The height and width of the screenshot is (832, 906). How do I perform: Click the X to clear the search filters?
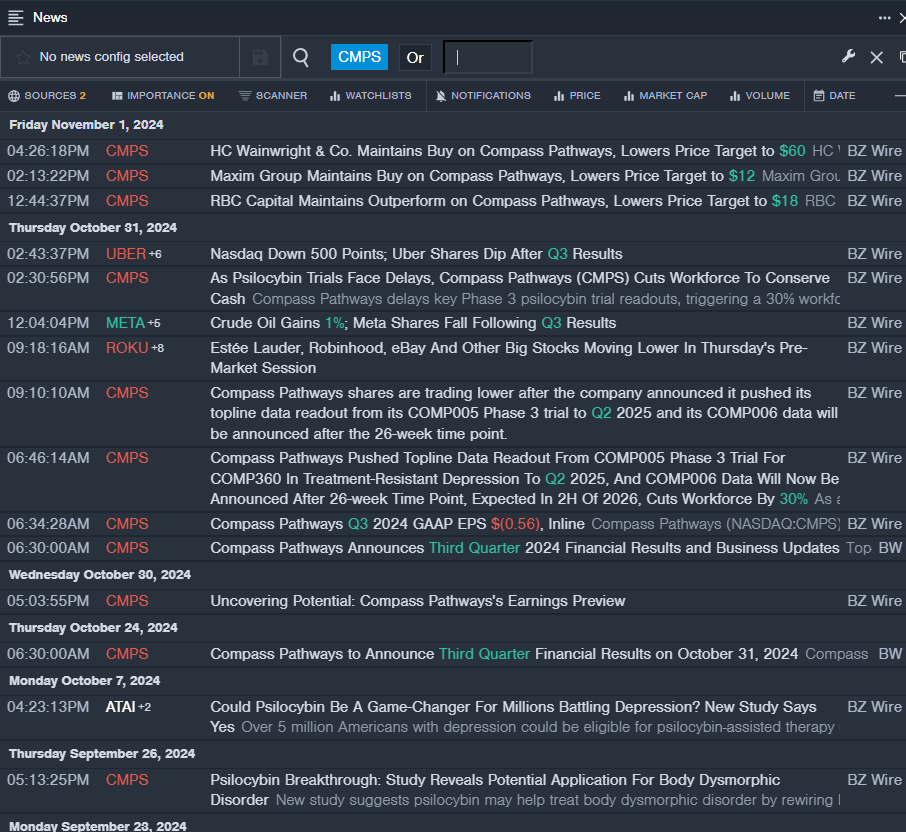[876, 58]
